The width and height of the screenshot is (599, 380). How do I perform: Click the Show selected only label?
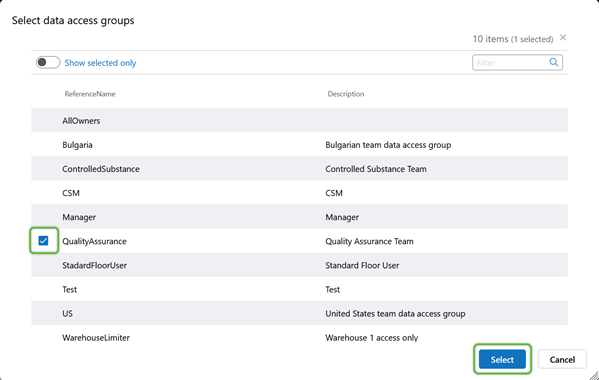pyautogui.click(x=100, y=63)
